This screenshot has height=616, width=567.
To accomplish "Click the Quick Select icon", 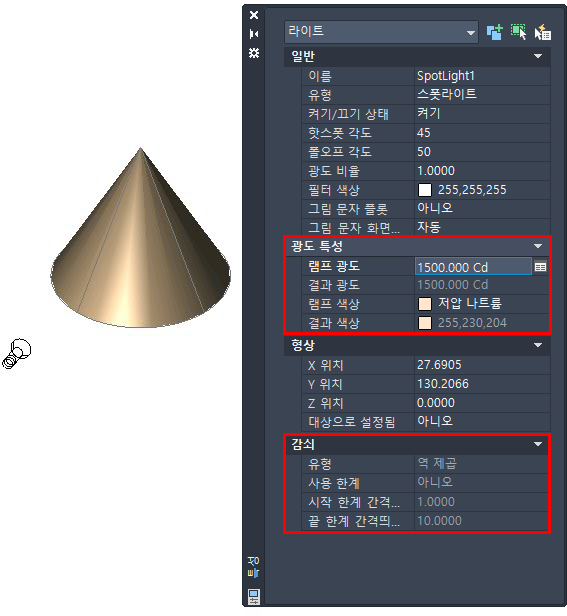I will [x=543, y=32].
